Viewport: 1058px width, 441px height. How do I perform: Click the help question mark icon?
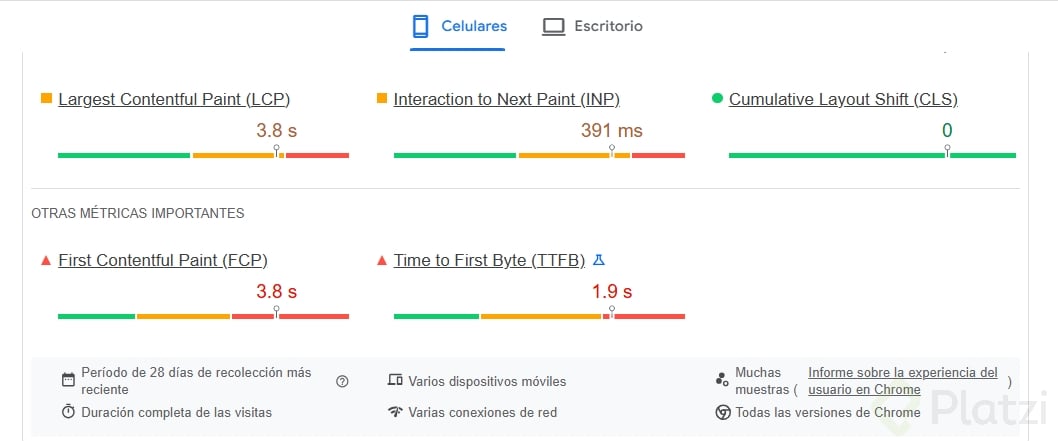tap(342, 381)
